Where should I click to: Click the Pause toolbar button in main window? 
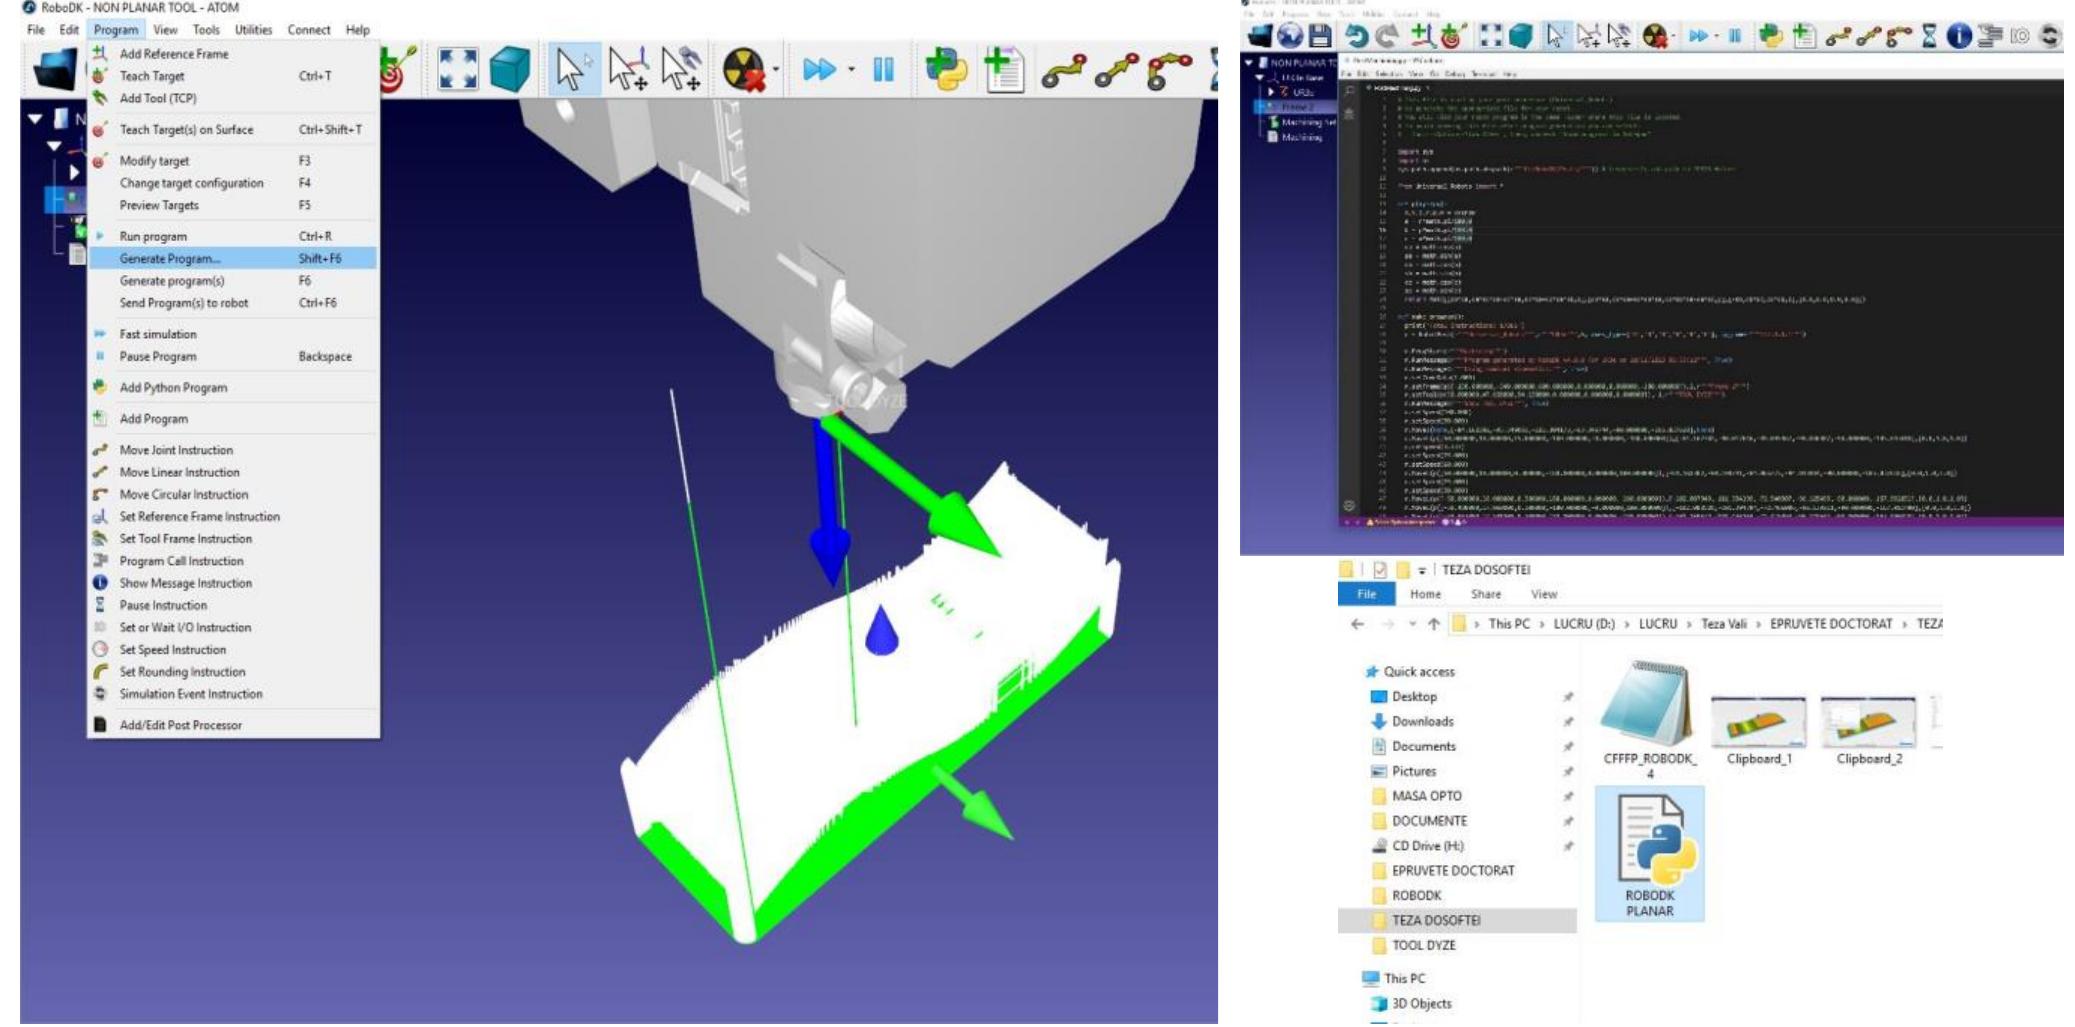[x=883, y=70]
